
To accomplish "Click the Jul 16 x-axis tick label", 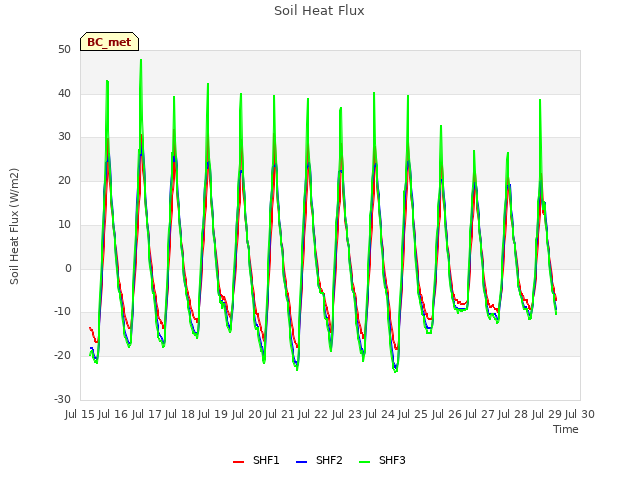I will coord(113,414).
